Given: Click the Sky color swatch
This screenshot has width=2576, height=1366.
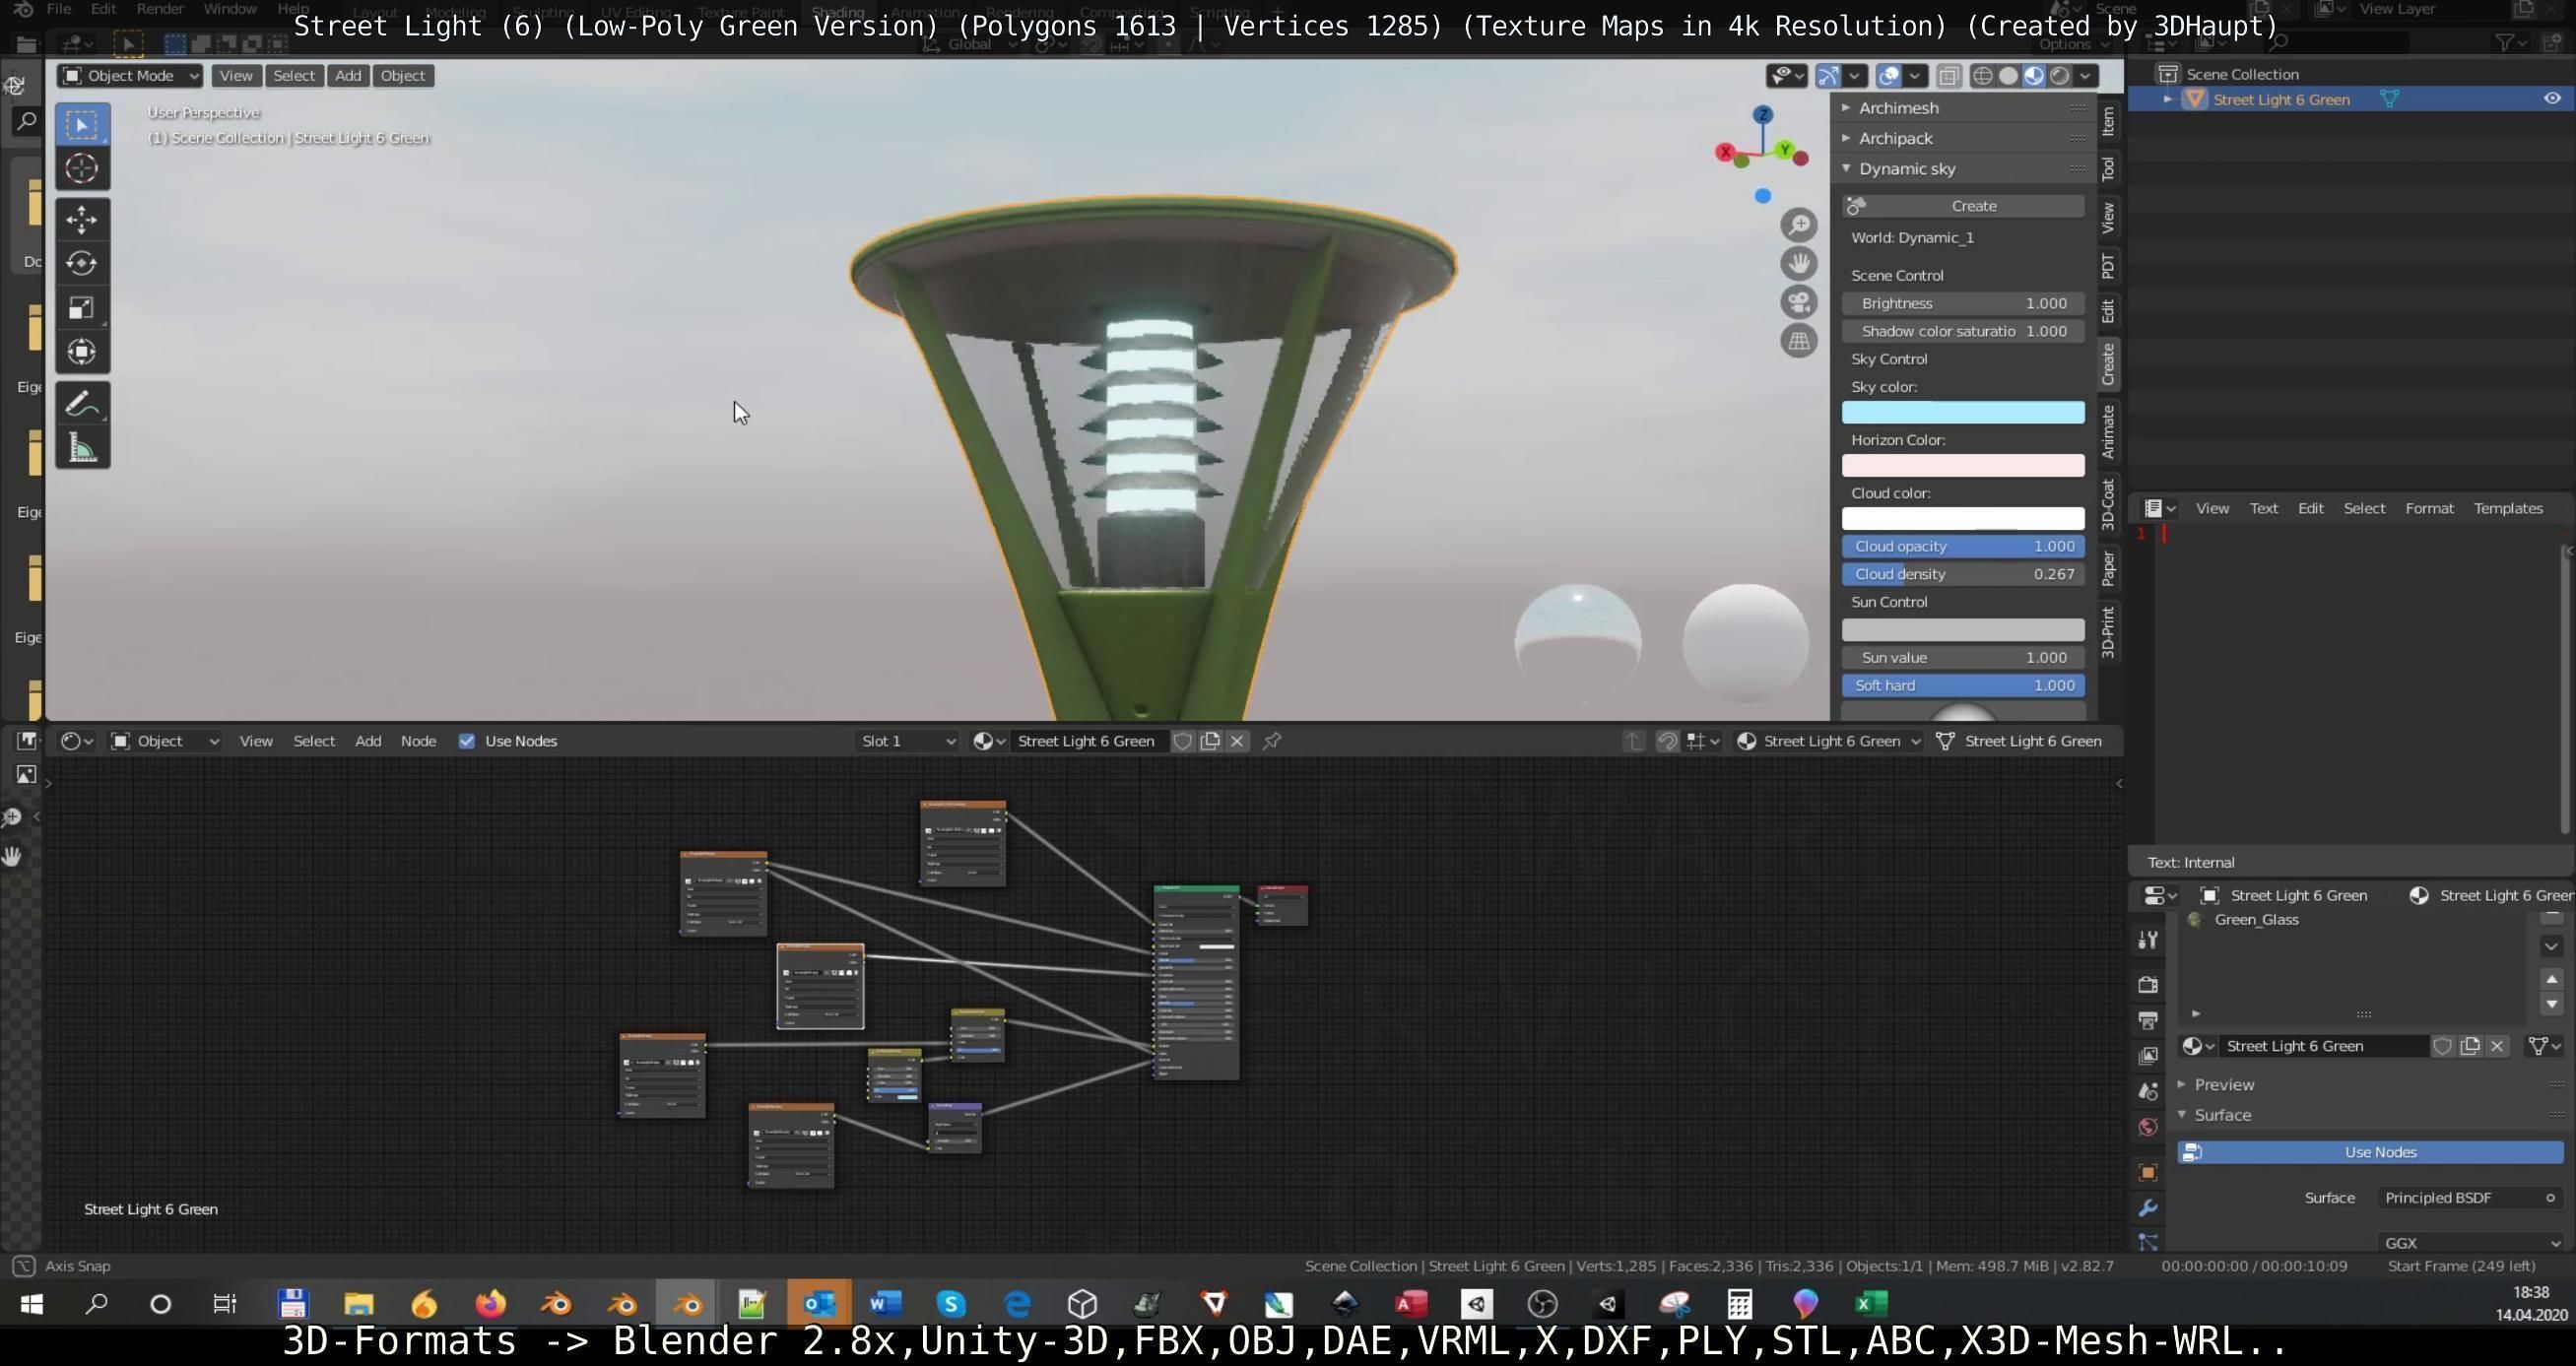Looking at the screenshot, I should tap(1963, 412).
